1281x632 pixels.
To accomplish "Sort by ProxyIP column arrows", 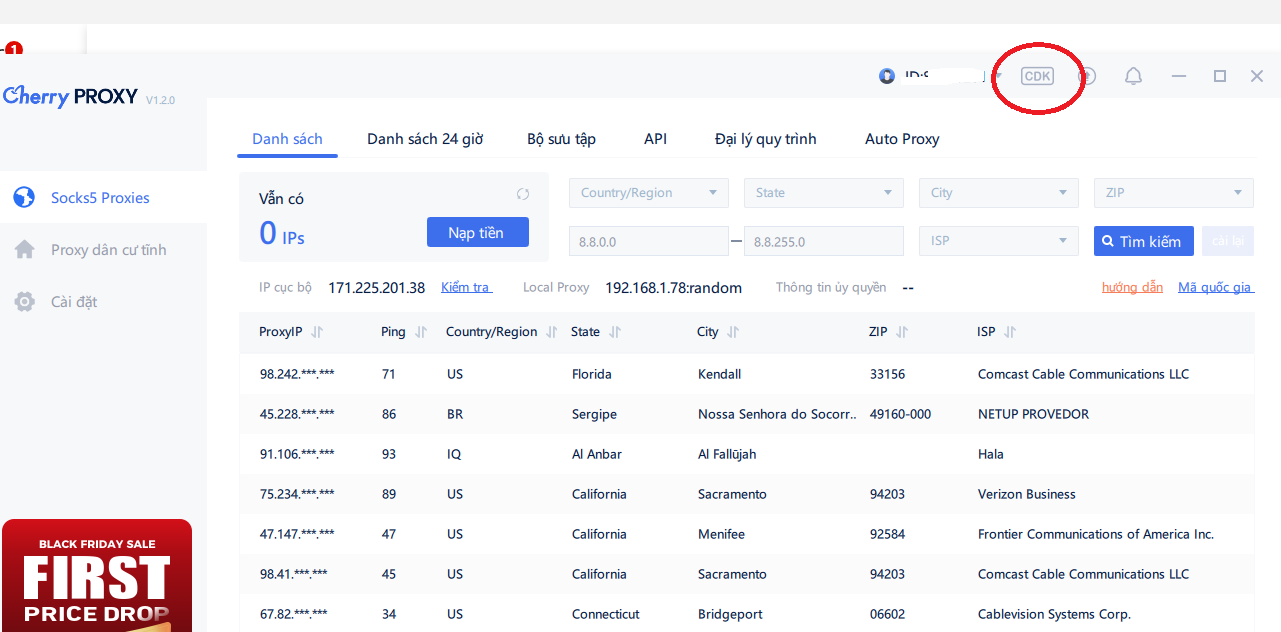I will click(x=317, y=332).
